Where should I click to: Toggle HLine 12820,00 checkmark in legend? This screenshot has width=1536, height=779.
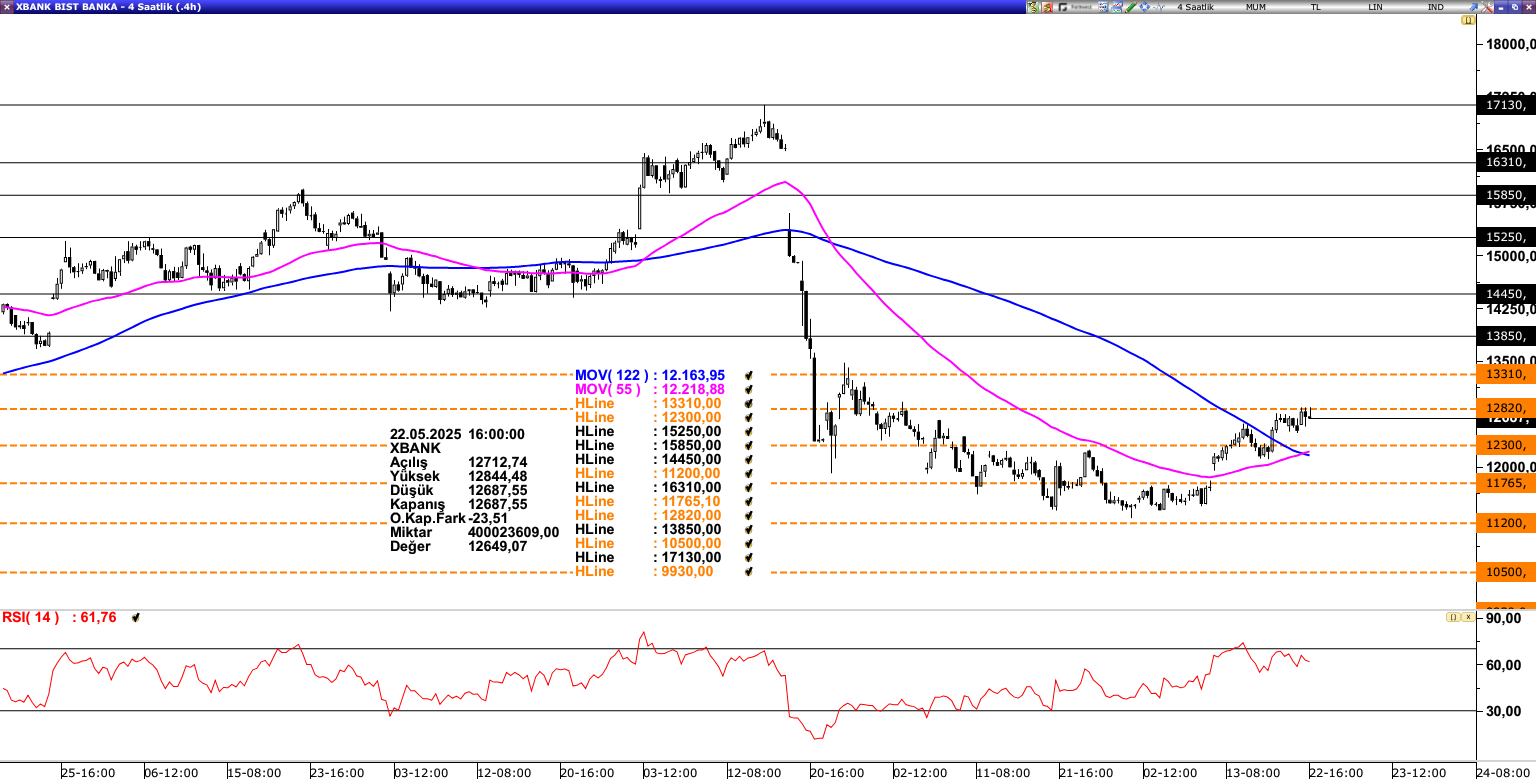[x=749, y=515]
